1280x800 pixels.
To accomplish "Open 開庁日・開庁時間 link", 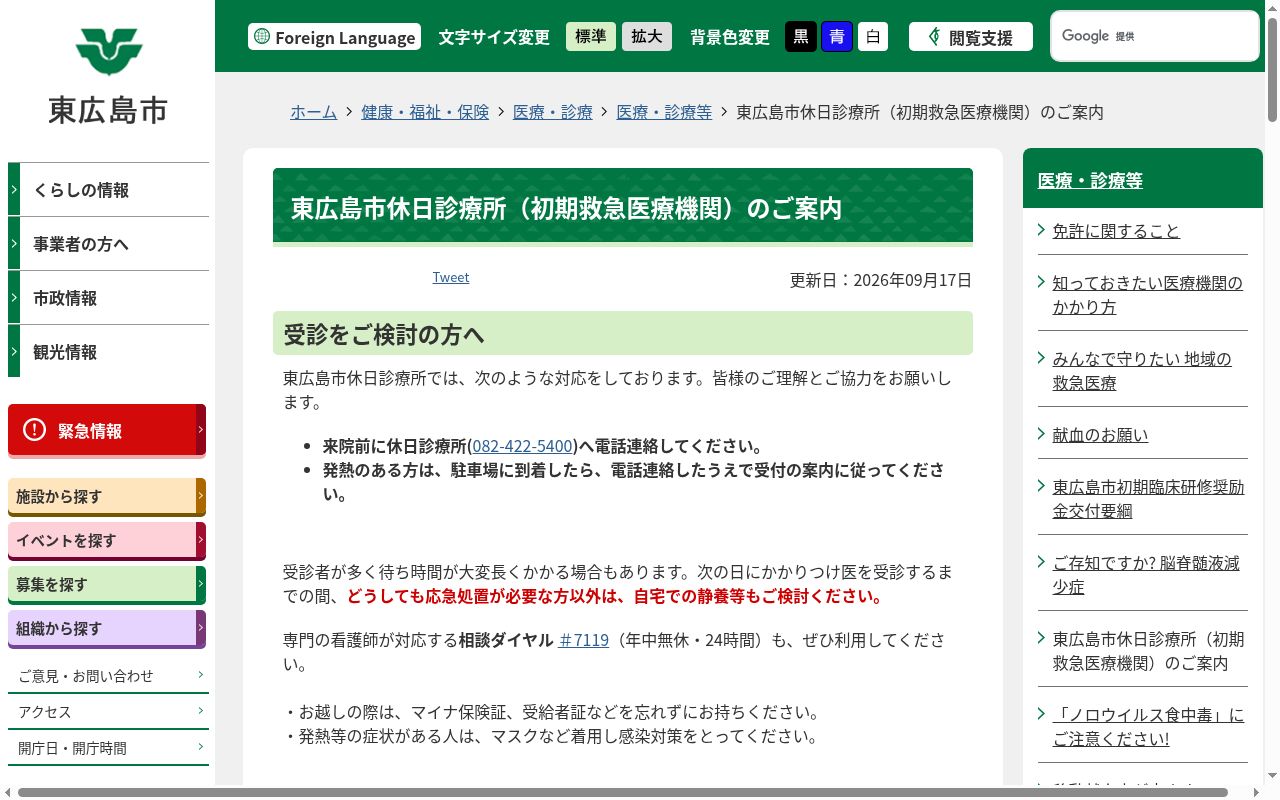I will click(x=108, y=748).
